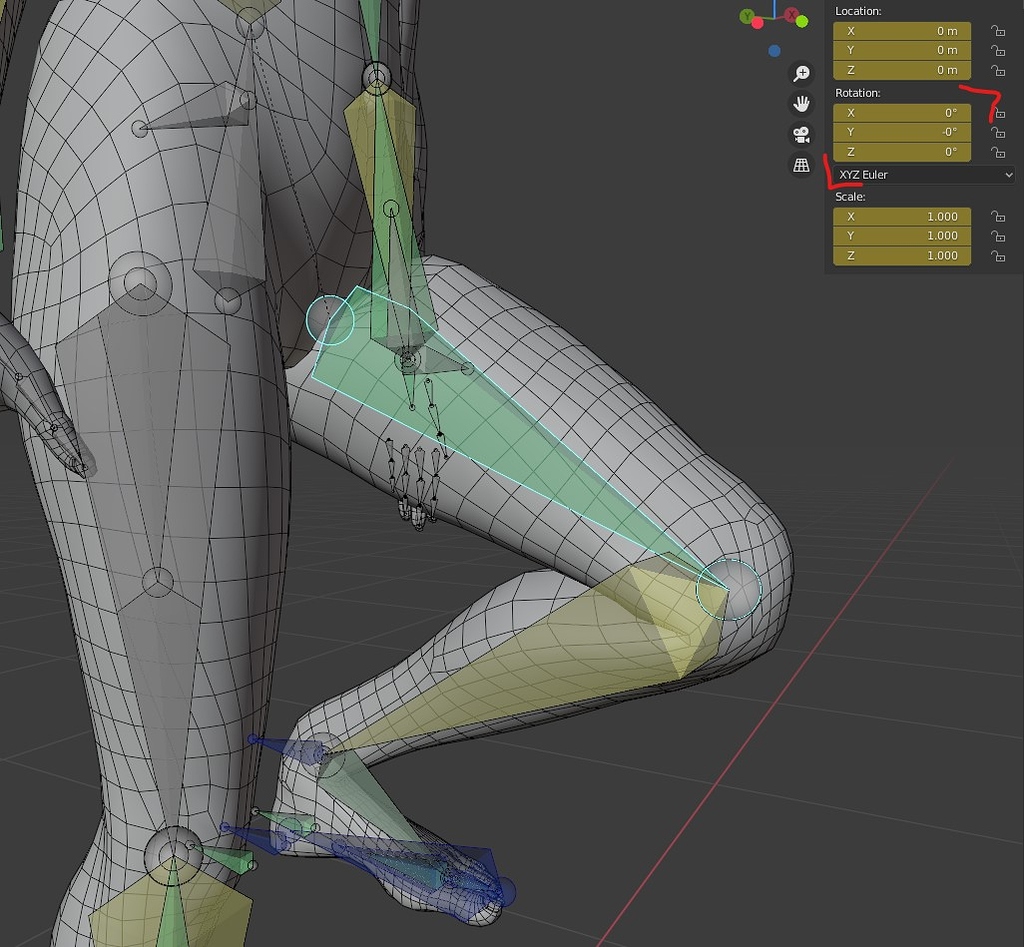Click the Rotation Y degree field
This screenshot has width=1024, height=947.
[x=901, y=132]
